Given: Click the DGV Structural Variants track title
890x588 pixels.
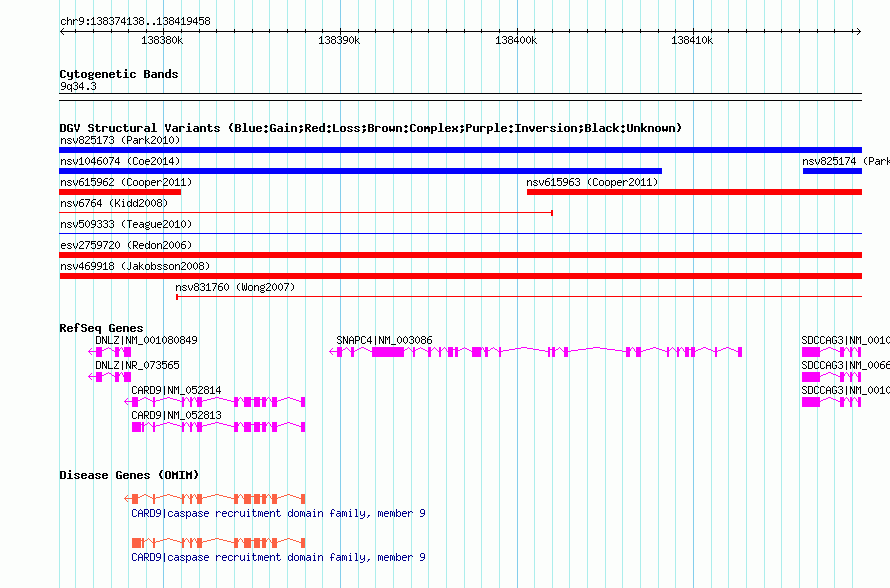Looking at the screenshot, I should pos(371,128).
